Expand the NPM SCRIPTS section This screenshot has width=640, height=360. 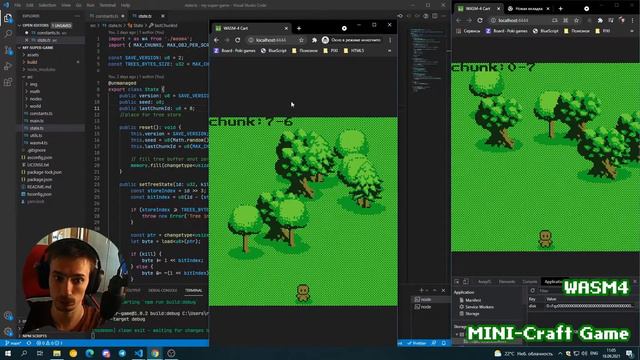click(x=34, y=336)
